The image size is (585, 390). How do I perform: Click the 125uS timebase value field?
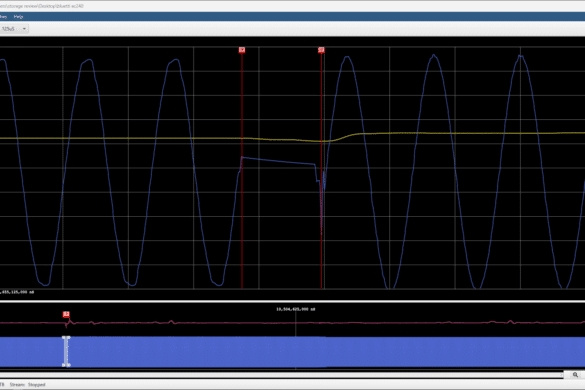10,29
